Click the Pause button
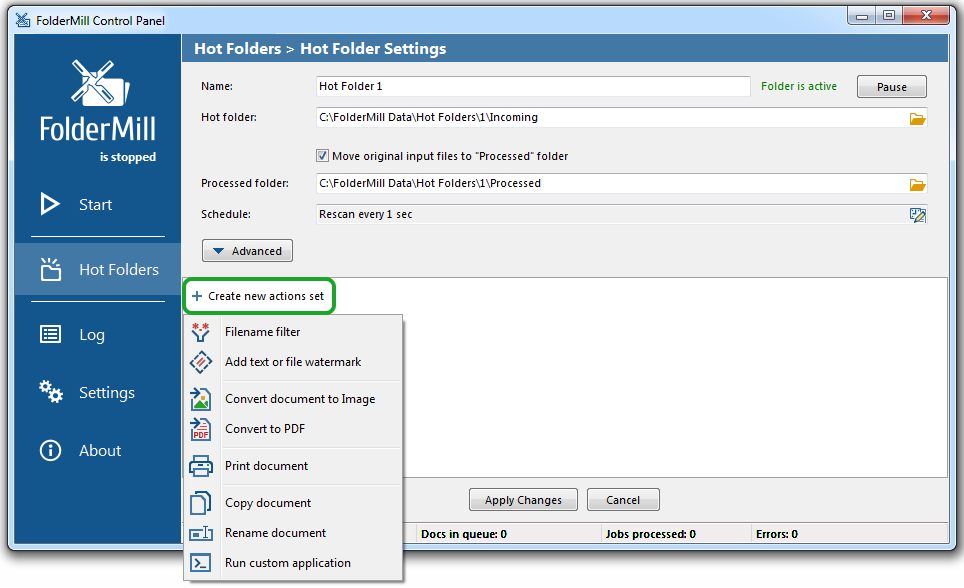Viewport: 964px width, 588px height. pos(891,87)
